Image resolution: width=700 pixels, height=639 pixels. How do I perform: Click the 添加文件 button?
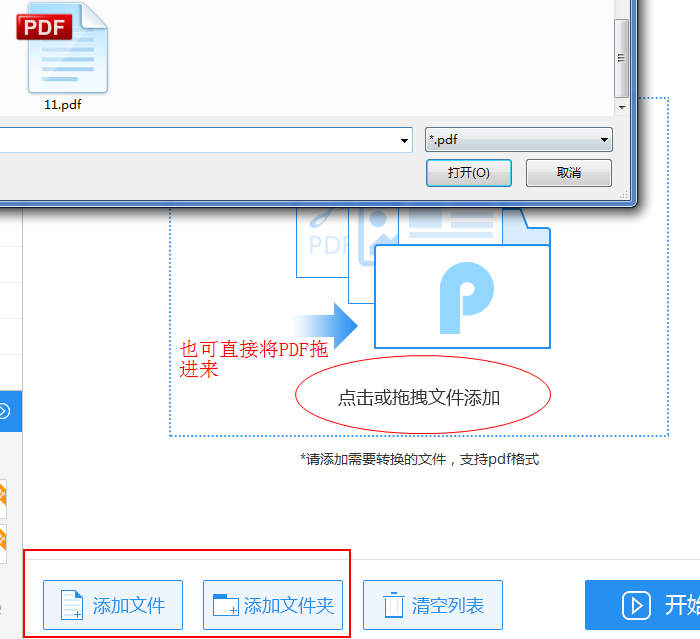pyautogui.click(x=113, y=605)
